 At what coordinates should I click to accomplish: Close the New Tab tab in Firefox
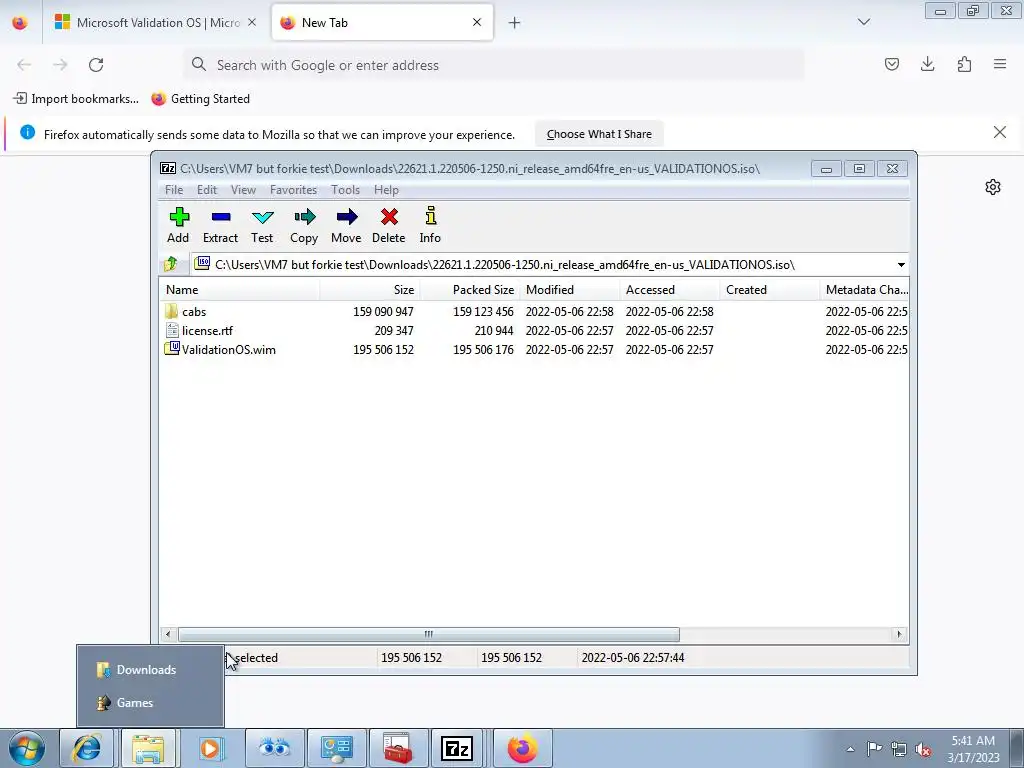(x=477, y=22)
